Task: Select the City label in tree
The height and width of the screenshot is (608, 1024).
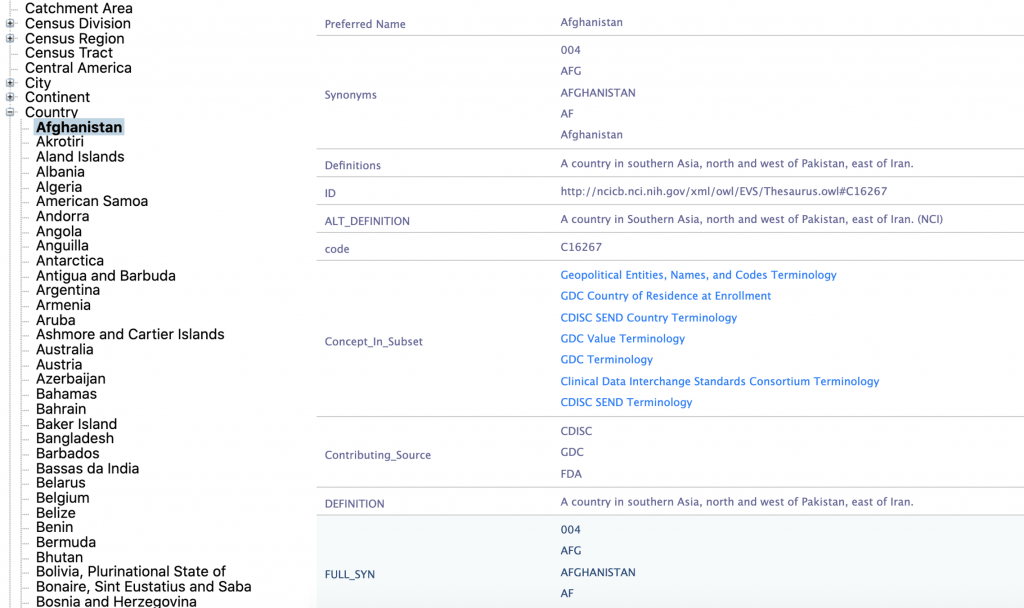Action: coord(38,83)
